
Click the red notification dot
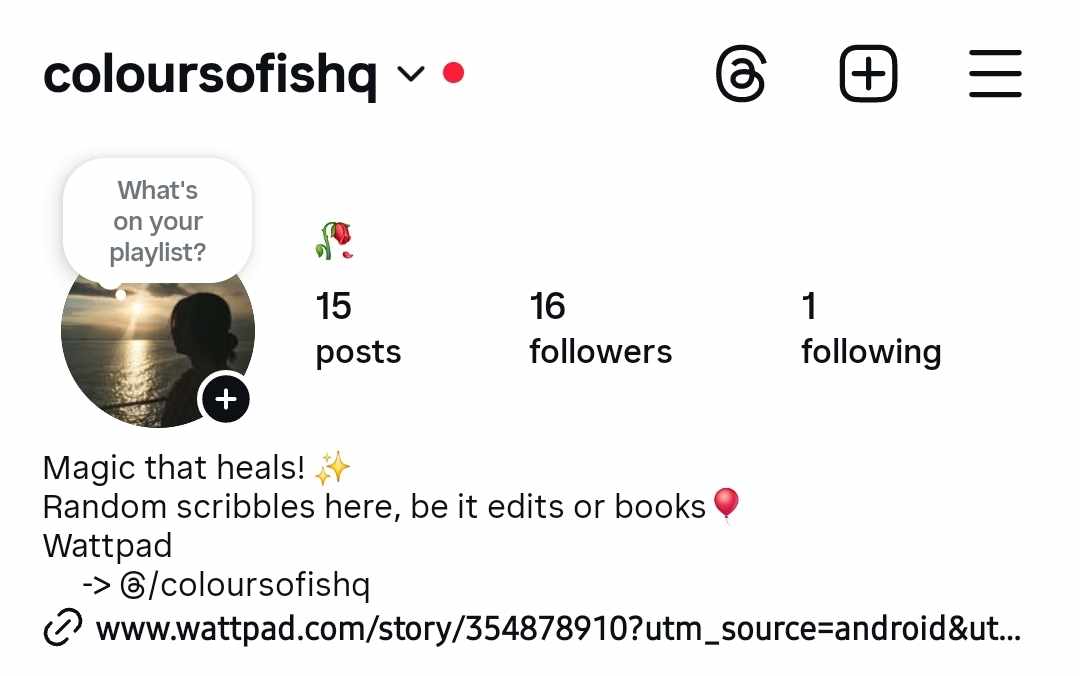point(453,72)
